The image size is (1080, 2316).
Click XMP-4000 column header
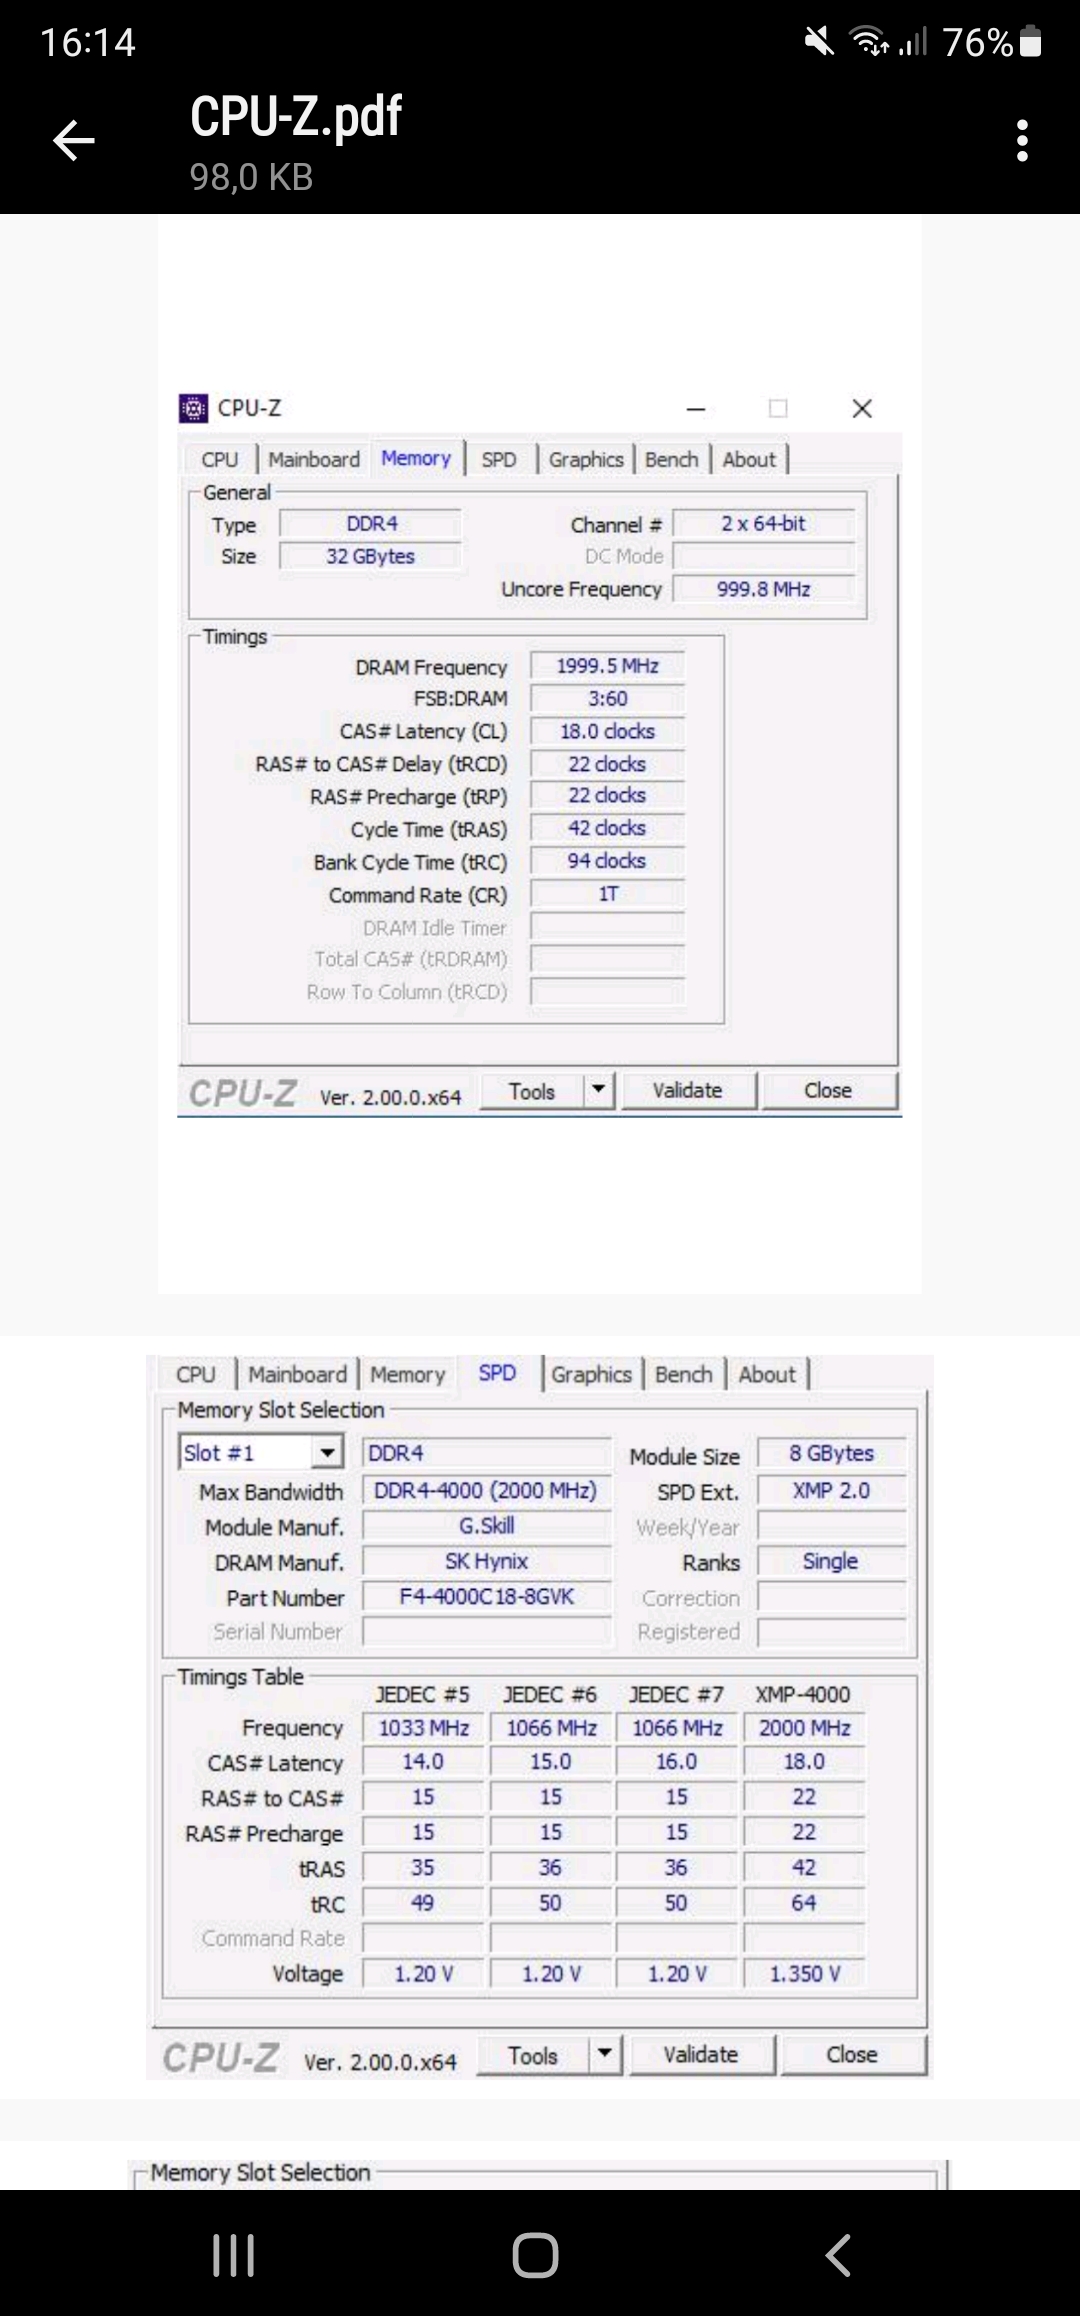[x=803, y=1694]
